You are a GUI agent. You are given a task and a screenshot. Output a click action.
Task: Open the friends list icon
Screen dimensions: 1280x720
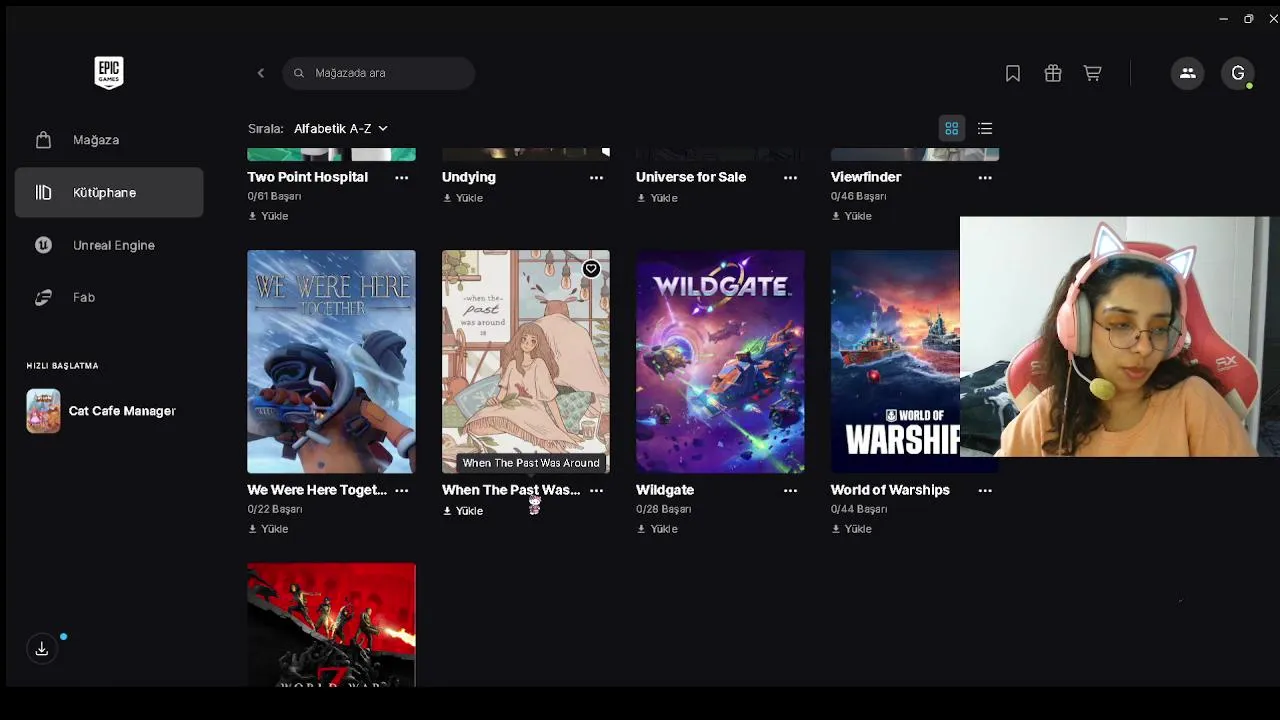[1188, 73]
